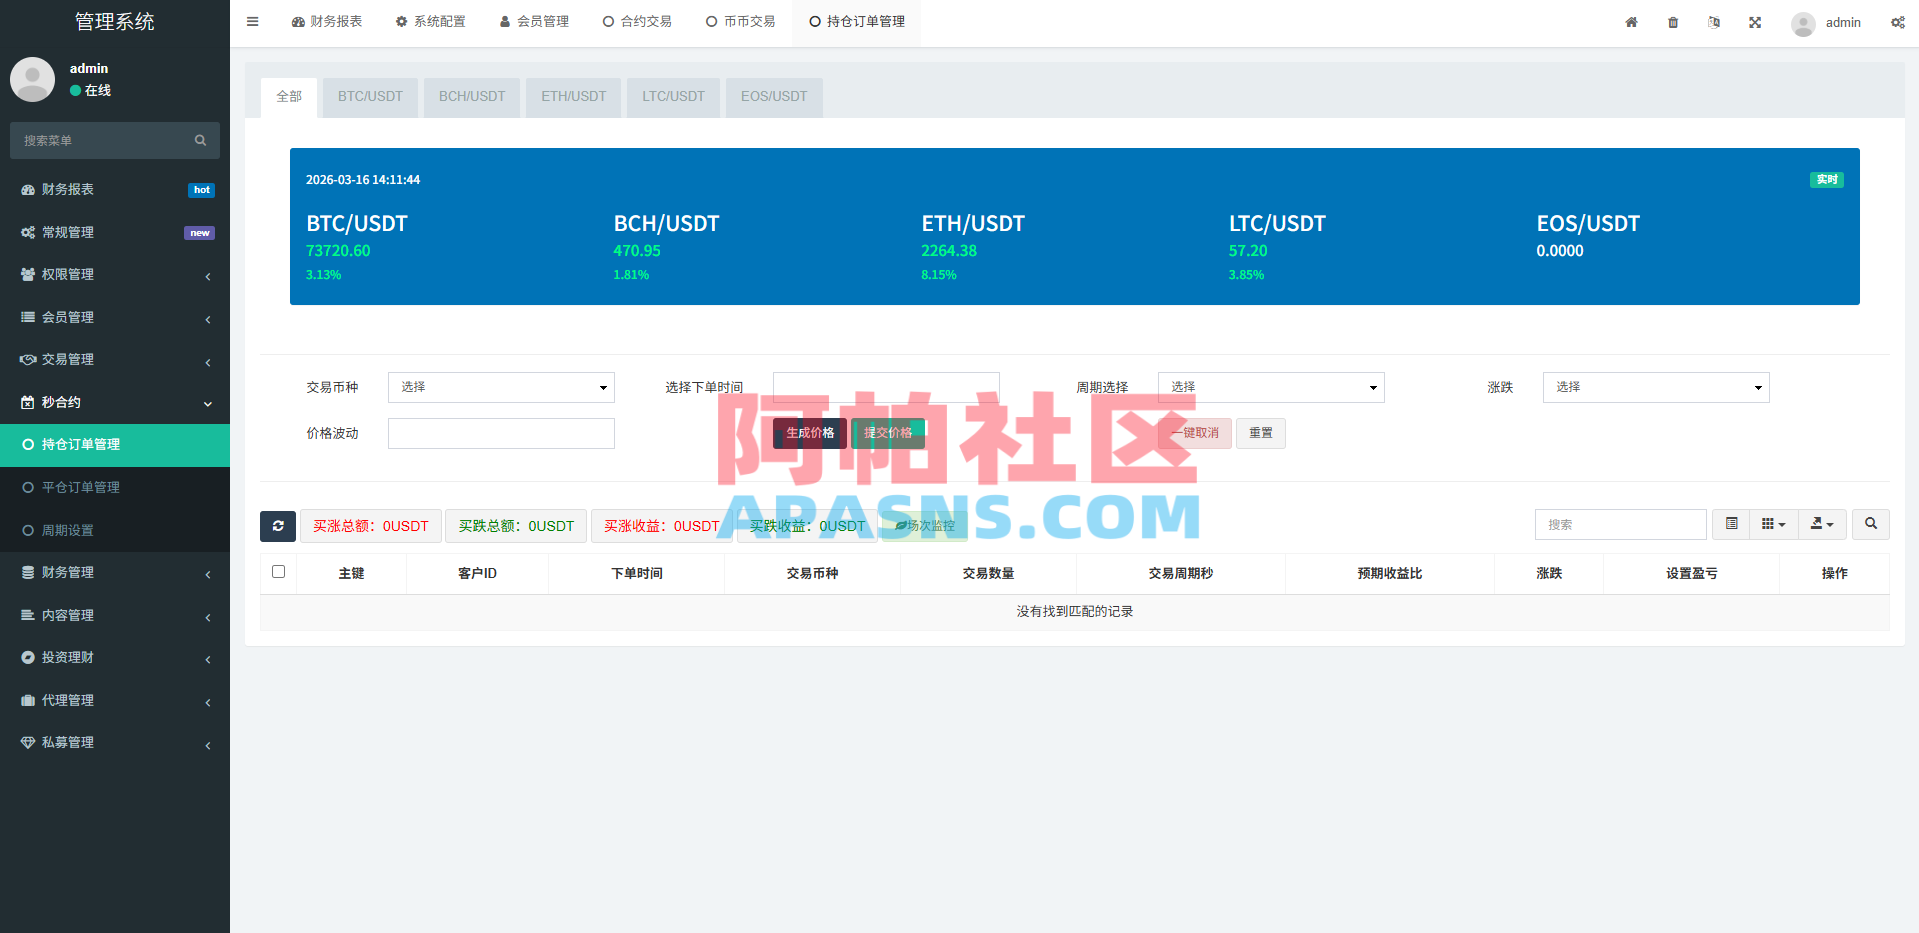The width and height of the screenshot is (1919, 933).
Task: Toggle fullscreen with the expand icon
Action: click(1755, 22)
